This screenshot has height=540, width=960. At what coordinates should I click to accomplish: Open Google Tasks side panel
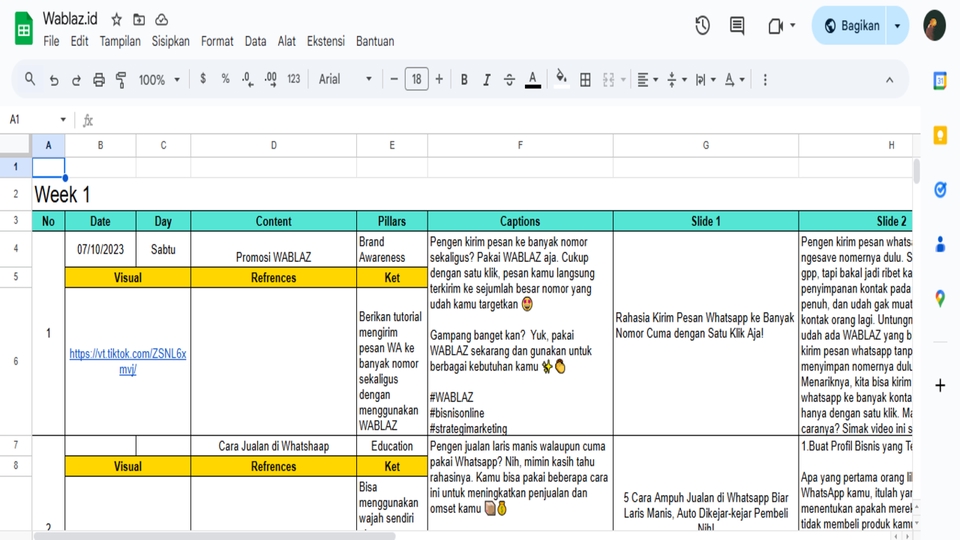(x=940, y=190)
